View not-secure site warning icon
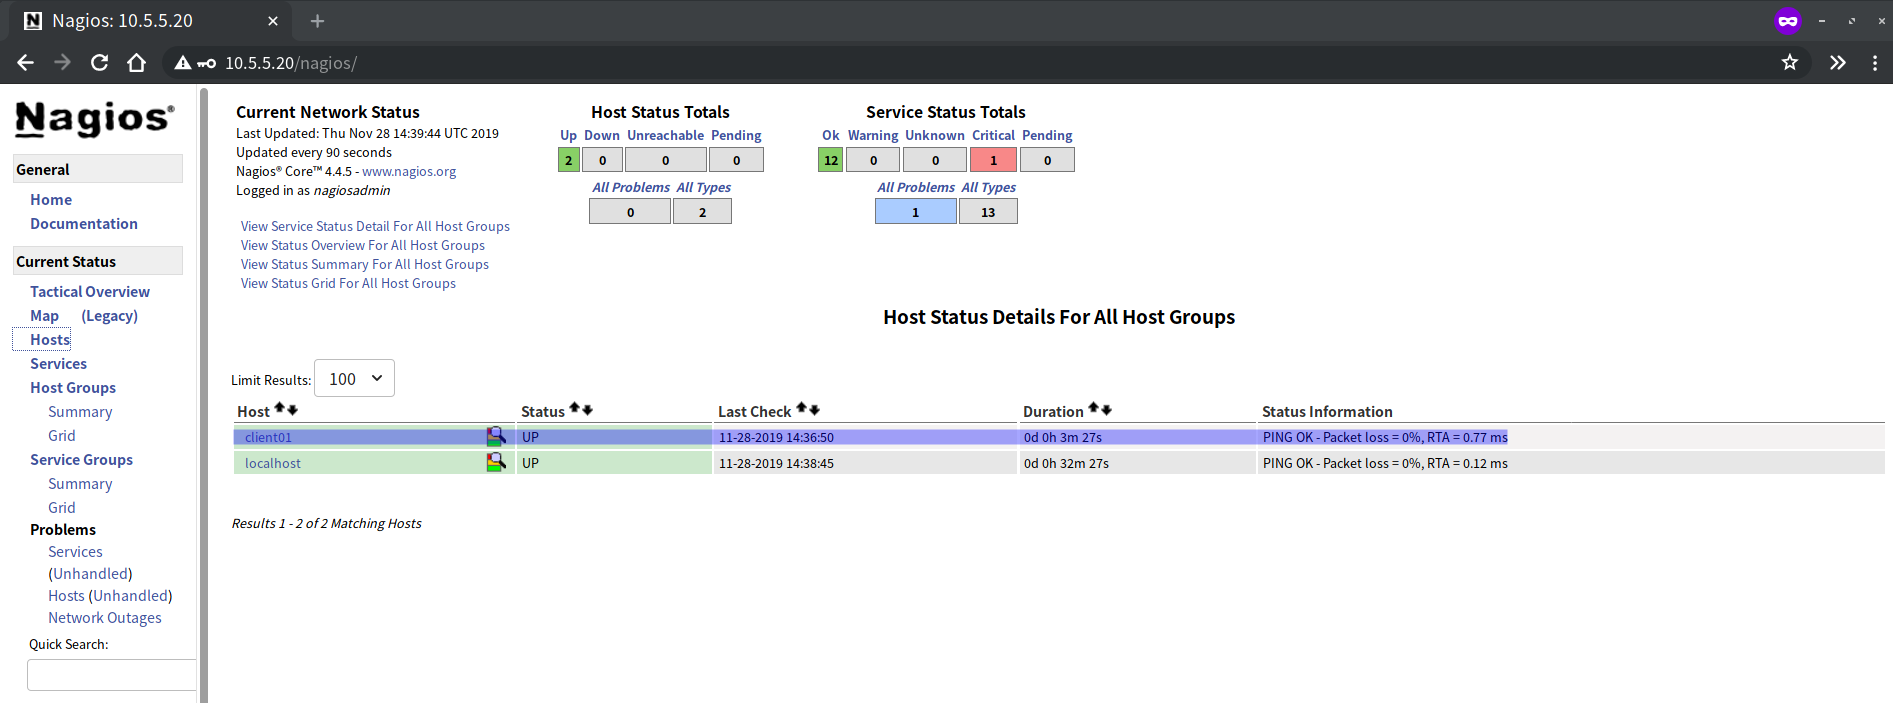 tap(182, 63)
